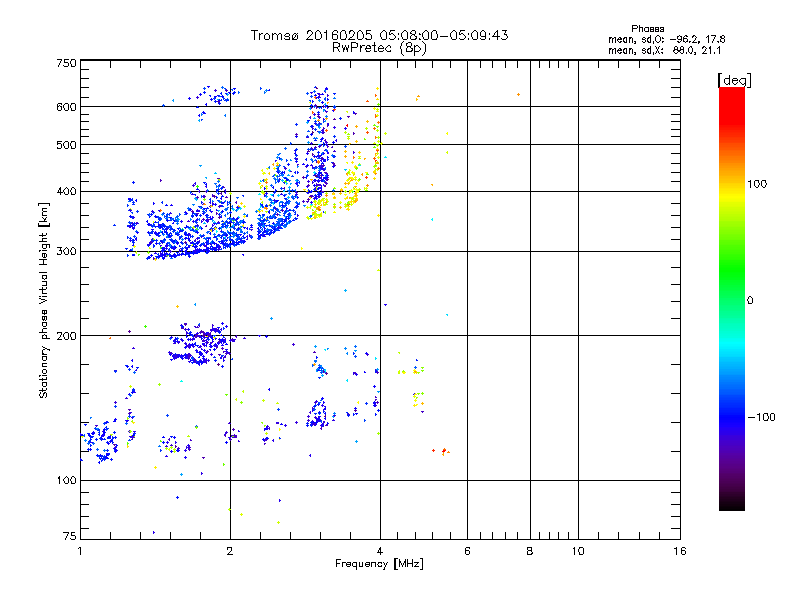Click the x-axis '2' tick label
The width and height of the screenshot is (800, 600).
230,551
